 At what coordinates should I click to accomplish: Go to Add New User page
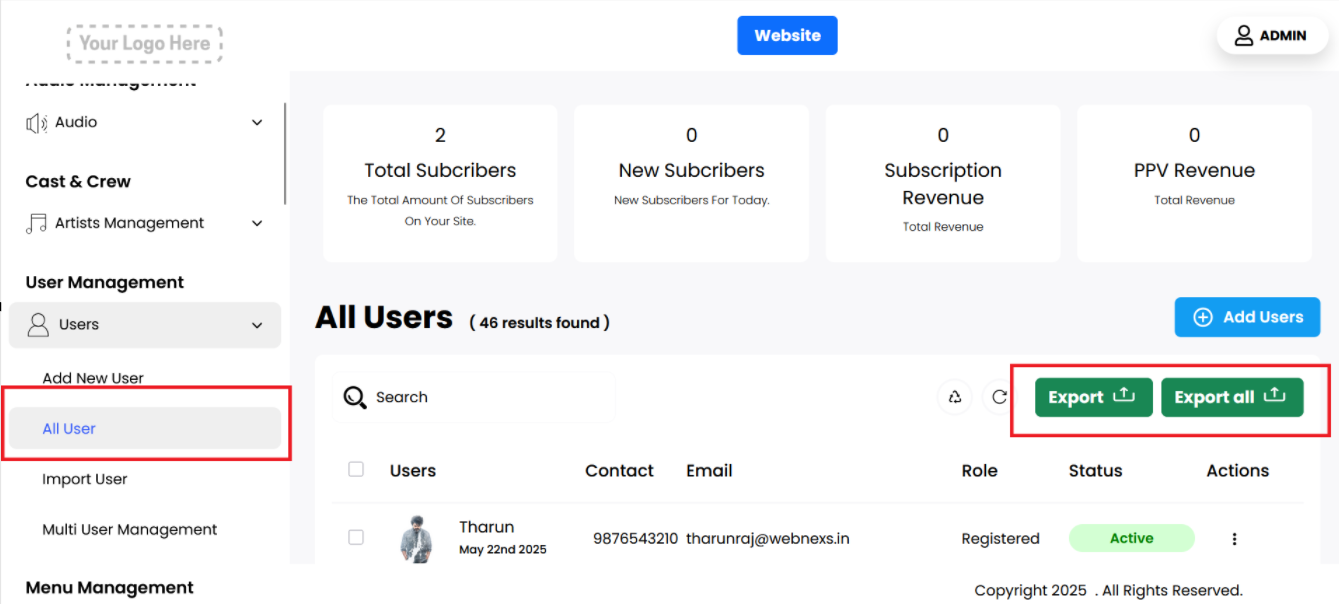tap(93, 378)
